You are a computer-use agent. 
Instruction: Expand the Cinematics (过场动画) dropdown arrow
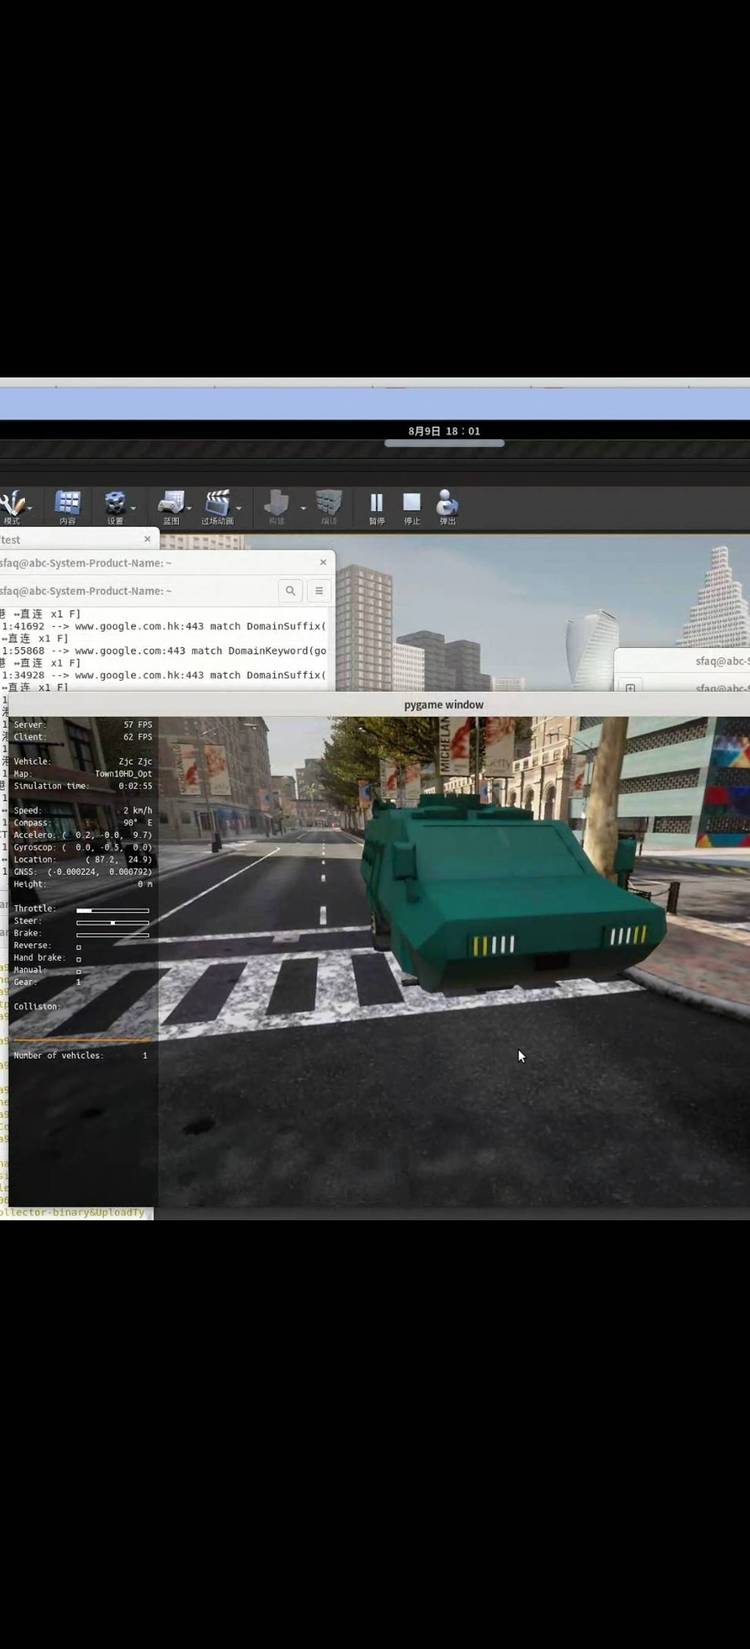point(238,509)
